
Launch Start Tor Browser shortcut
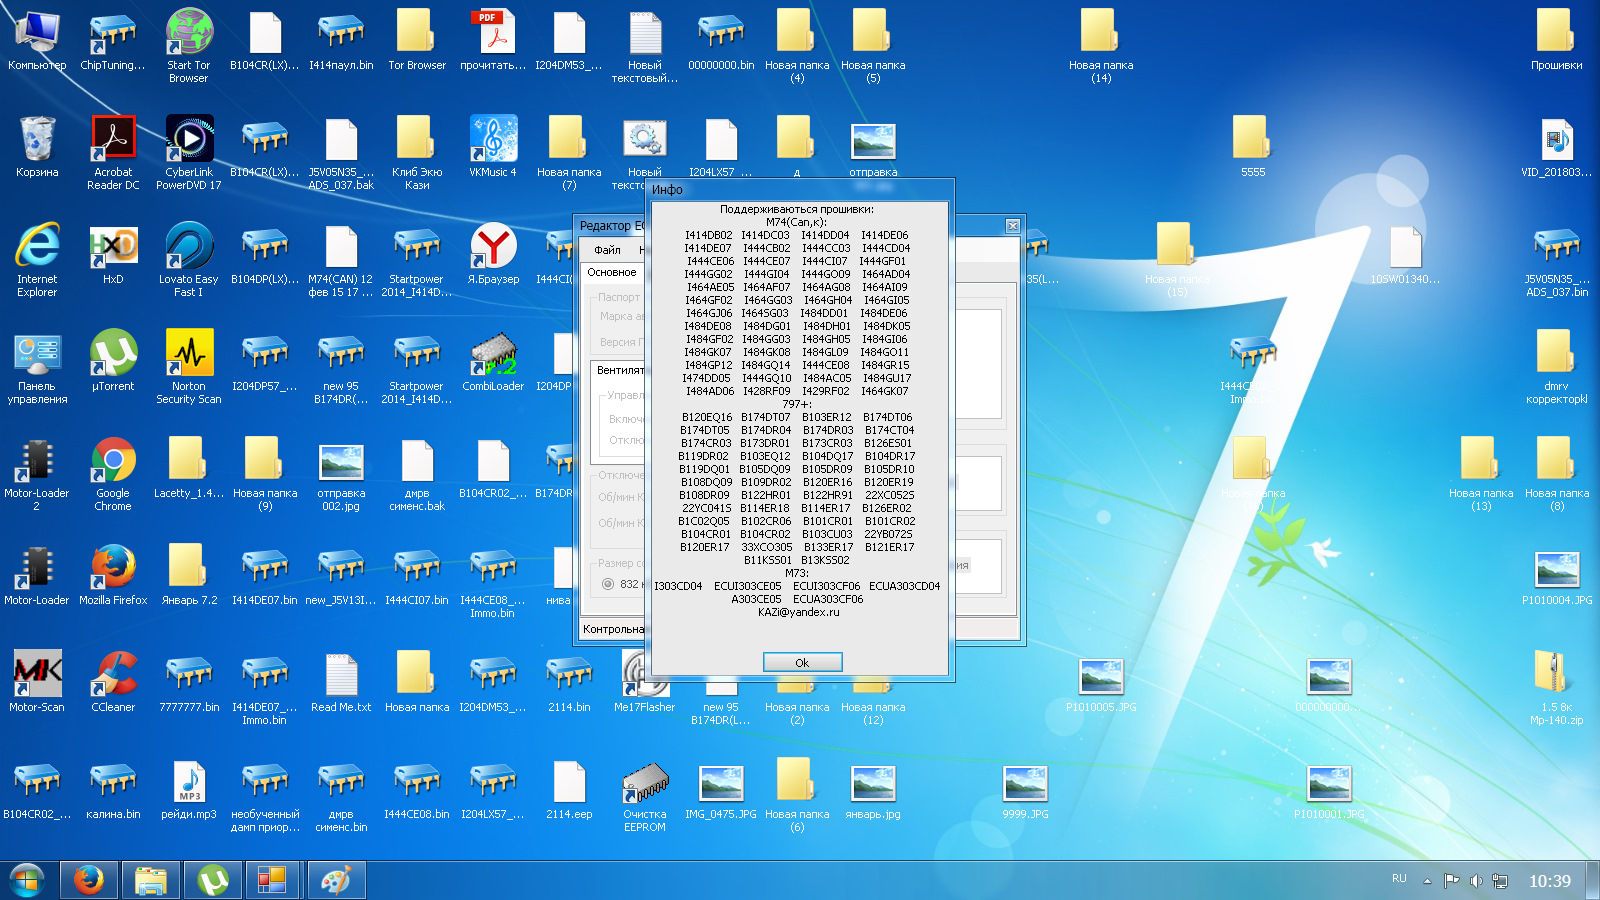tap(189, 45)
